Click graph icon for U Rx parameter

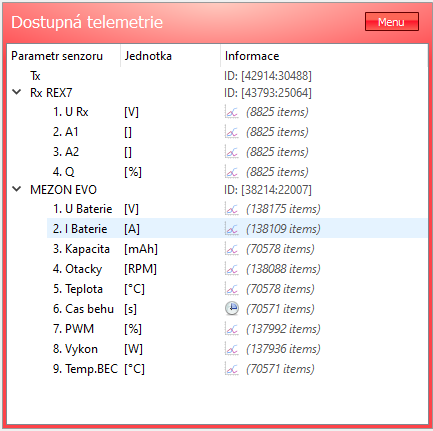tap(232, 112)
